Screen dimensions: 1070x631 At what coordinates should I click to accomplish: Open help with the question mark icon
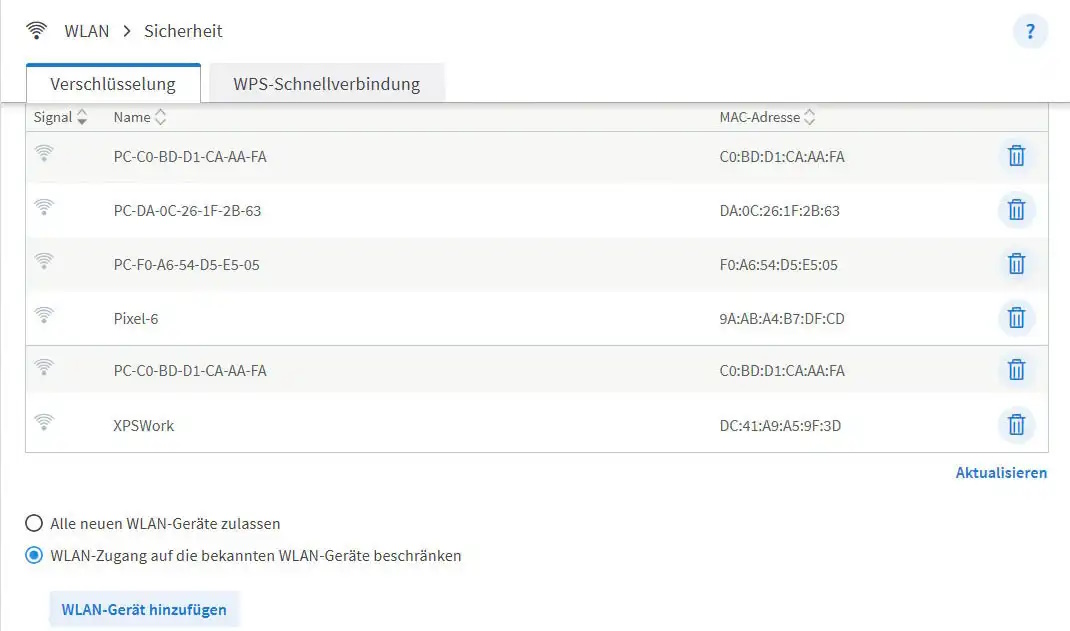pyautogui.click(x=1030, y=31)
